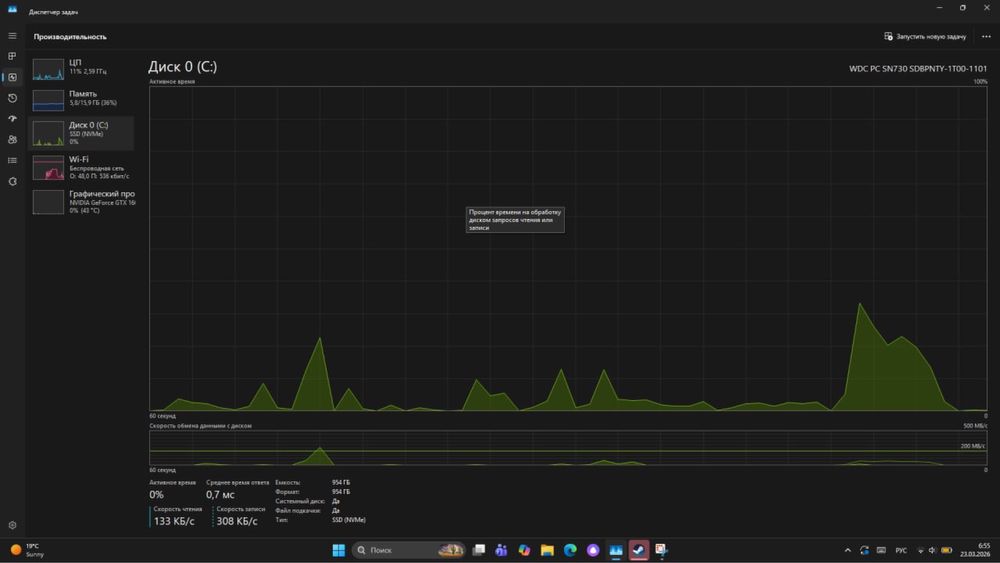The height and width of the screenshot is (563, 1000).
Task: Click the Диск 0 (C:) title heading
Action: point(182,67)
